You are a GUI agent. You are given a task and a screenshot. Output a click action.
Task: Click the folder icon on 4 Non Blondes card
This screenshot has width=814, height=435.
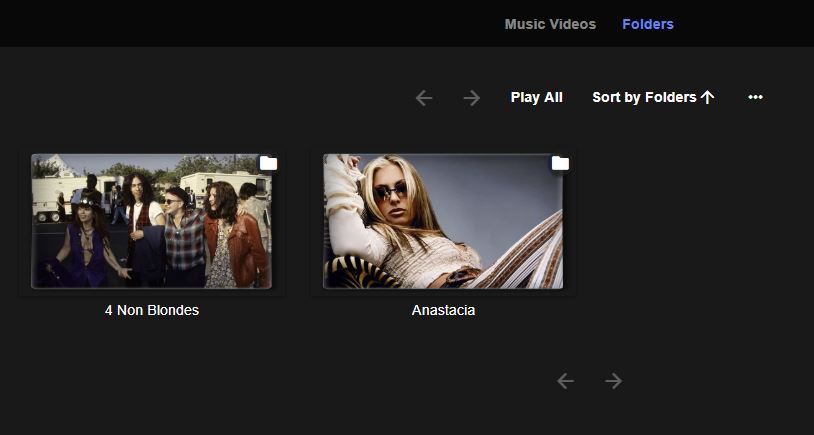[x=268, y=164]
